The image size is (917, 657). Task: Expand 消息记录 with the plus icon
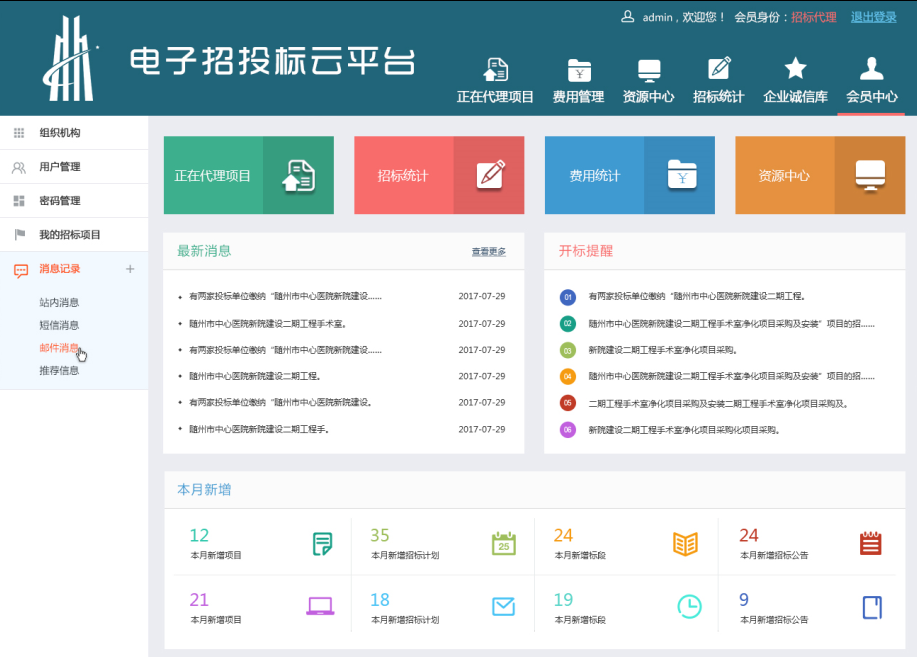(130, 269)
